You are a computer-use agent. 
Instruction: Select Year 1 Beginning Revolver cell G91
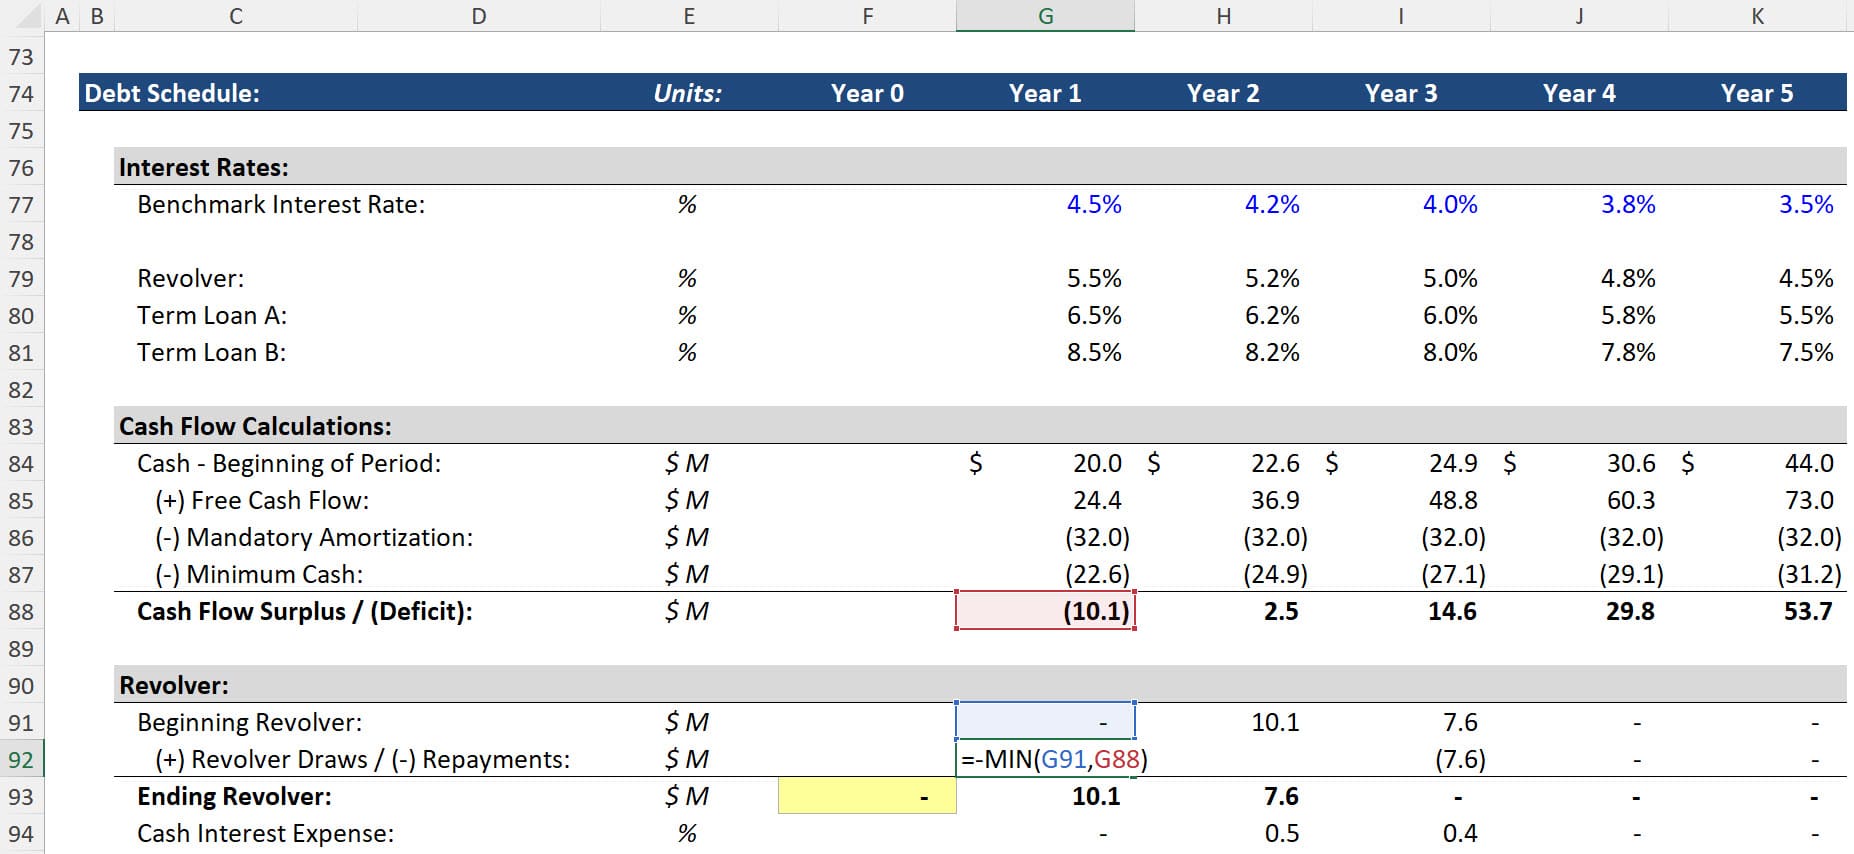(x=1045, y=723)
